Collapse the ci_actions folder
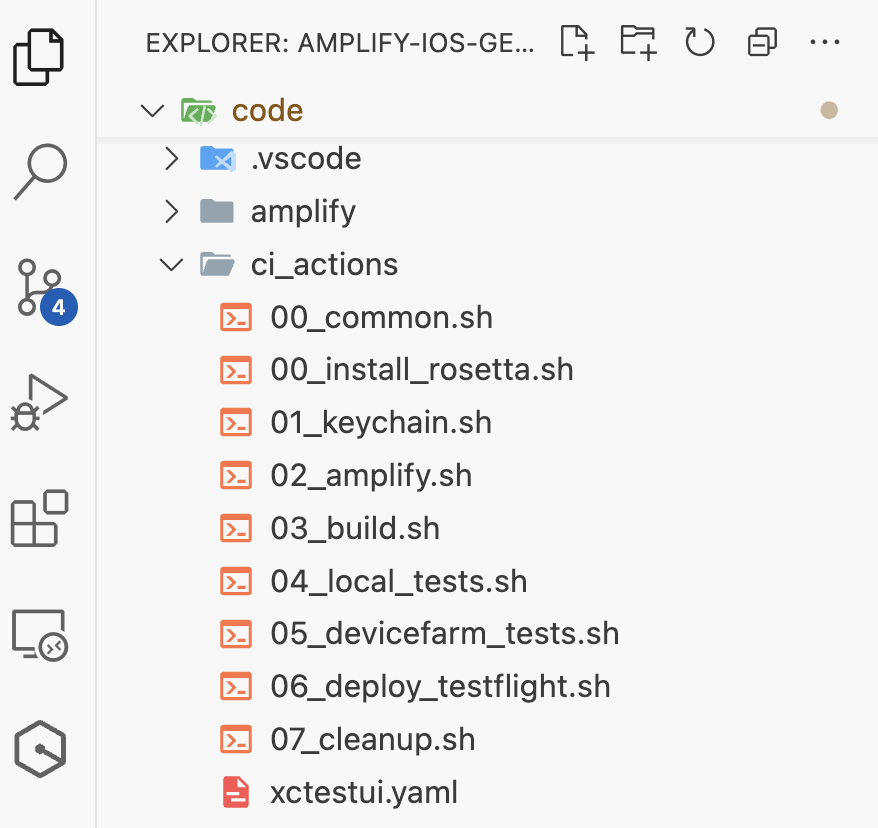Screen dimensions: 878x828 coord(171,264)
